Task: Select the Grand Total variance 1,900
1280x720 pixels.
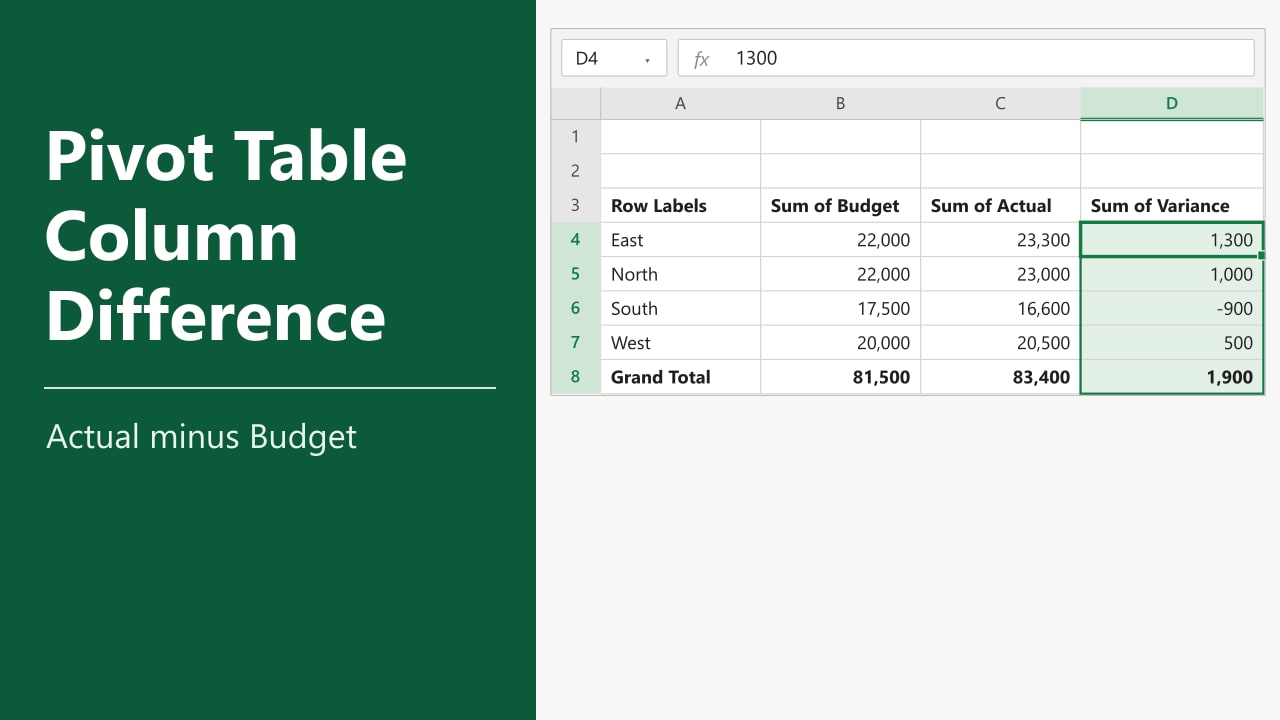Action: coord(1172,376)
